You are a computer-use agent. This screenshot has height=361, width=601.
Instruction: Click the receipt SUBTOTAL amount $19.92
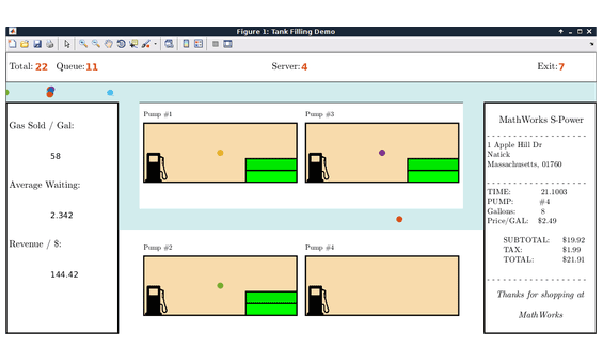[x=573, y=240]
